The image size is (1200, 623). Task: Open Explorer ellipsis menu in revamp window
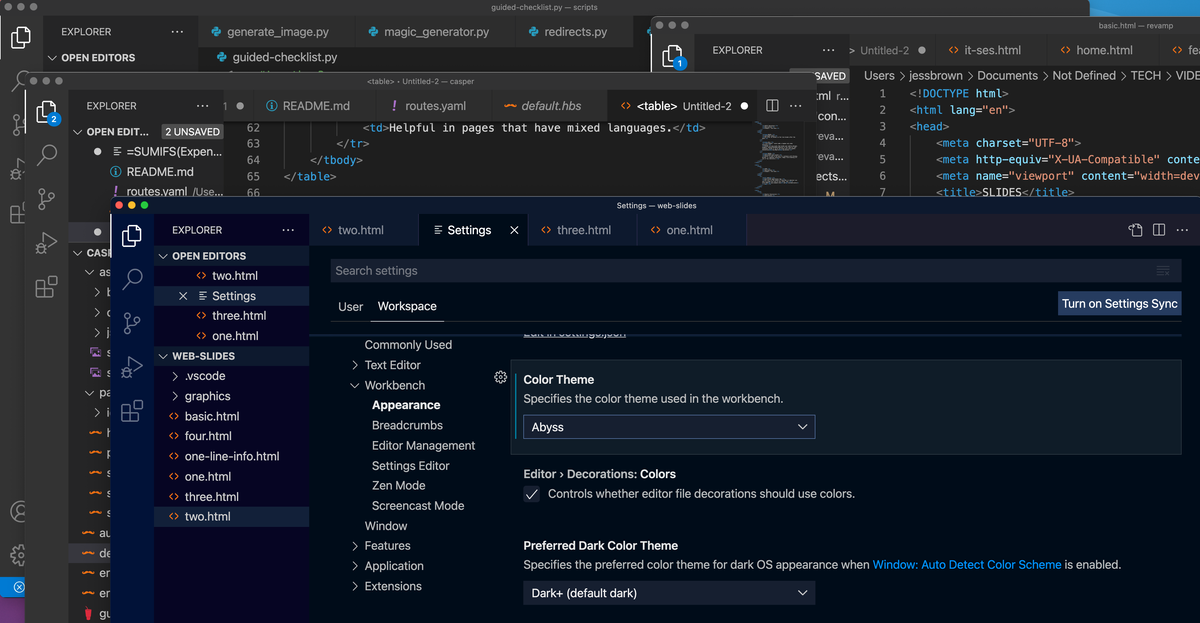(828, 50)
